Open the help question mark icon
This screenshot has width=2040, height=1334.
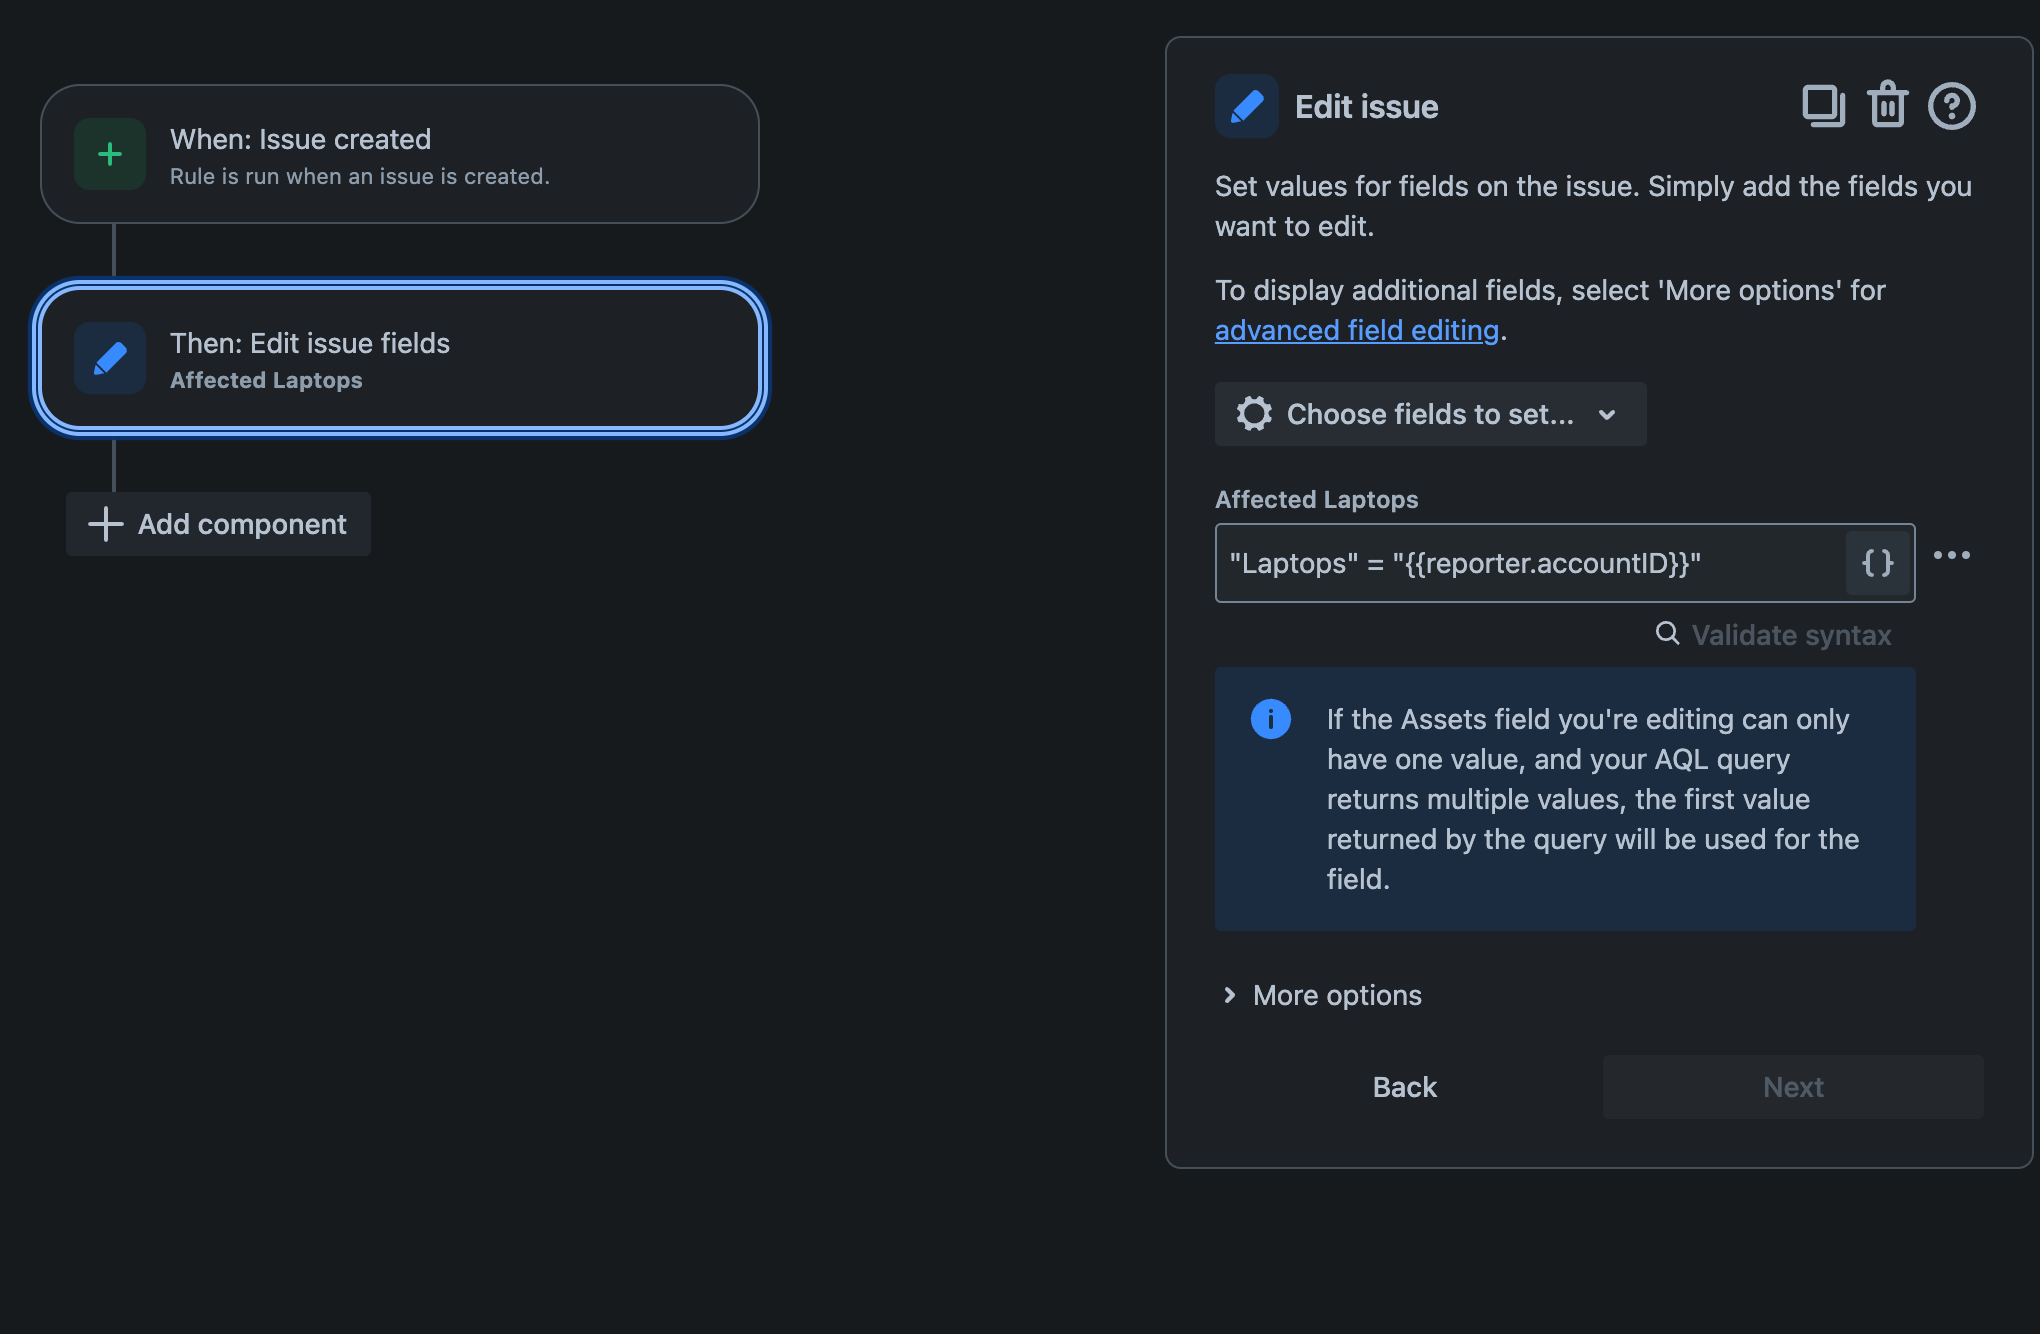(x=1951, y=106)
